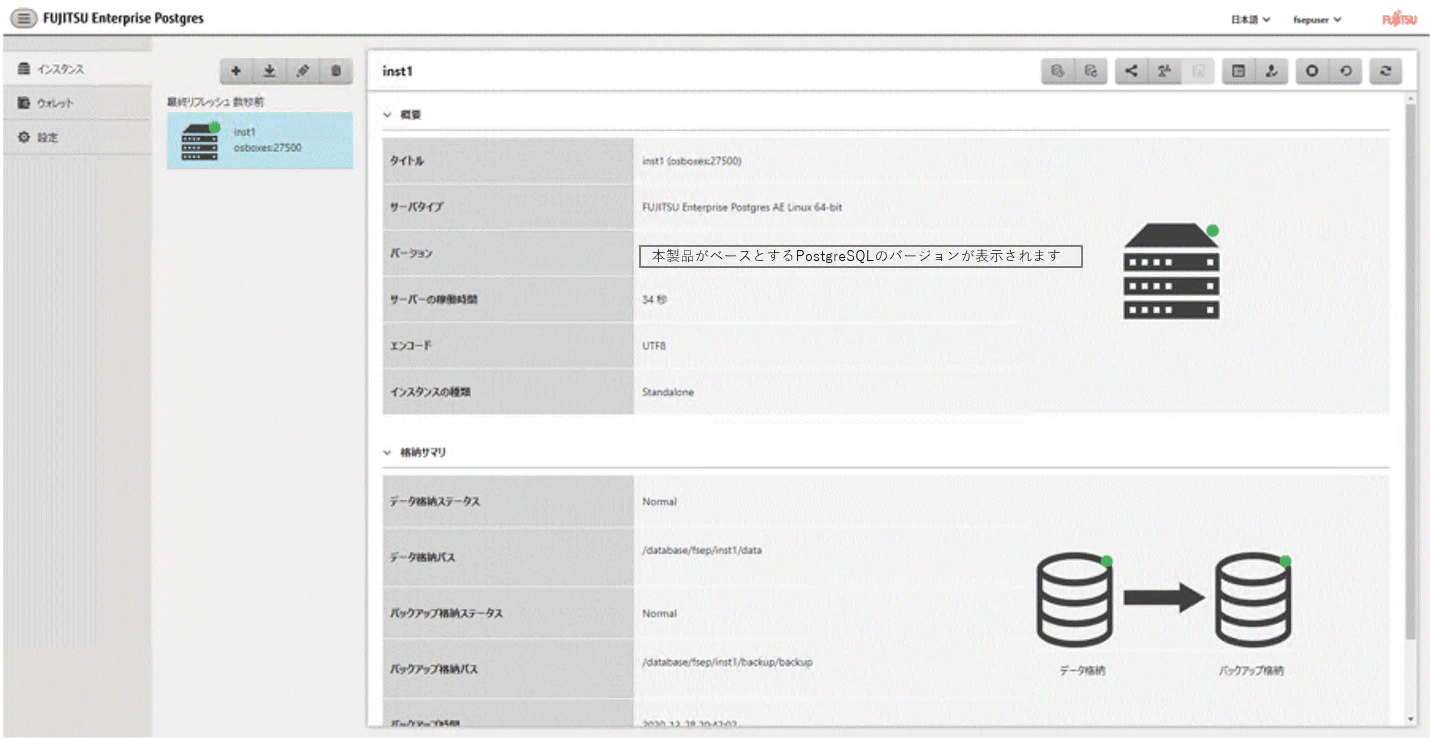Click the /database/fsep/inst1/backup/backup path
The width and height of the screenshot is (1430, 738).
coord(727,661)
